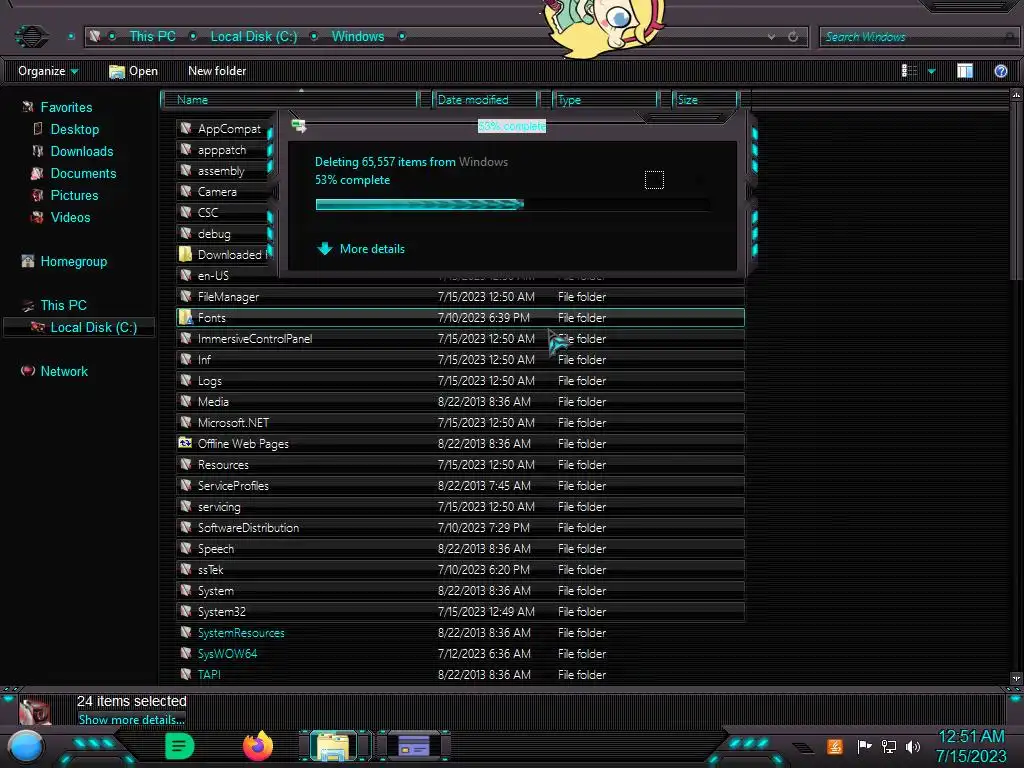Click the SoftwareDistribution folder icon
Viewport: 1024px width, 768px height.
pyautogui.click(x=185, y=527)
